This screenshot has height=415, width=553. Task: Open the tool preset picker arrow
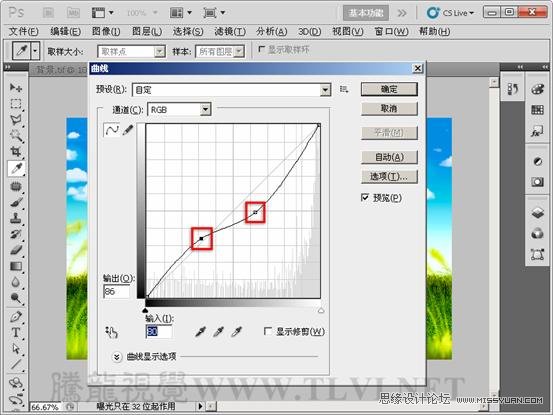tap(35, 51)
